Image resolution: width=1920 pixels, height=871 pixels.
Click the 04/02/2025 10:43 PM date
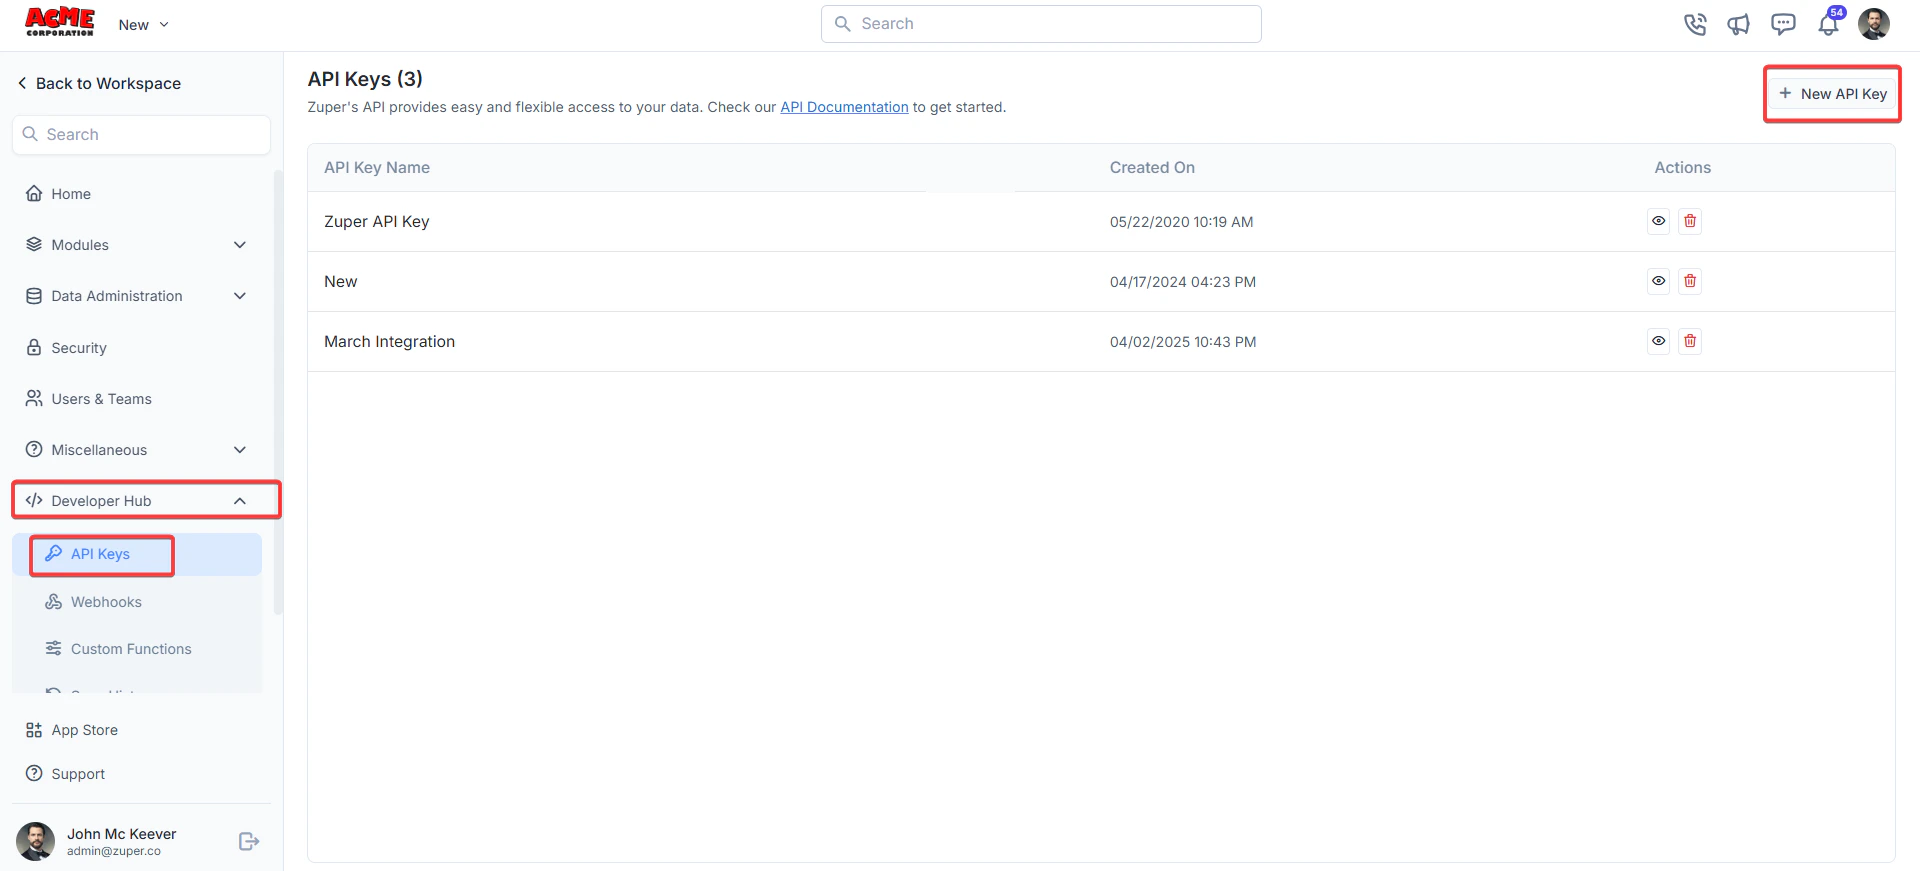(1183, 342)
